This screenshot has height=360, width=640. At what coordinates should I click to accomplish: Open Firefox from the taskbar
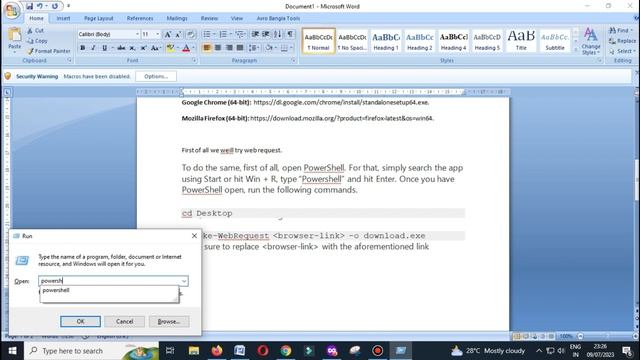pos(217,351)
